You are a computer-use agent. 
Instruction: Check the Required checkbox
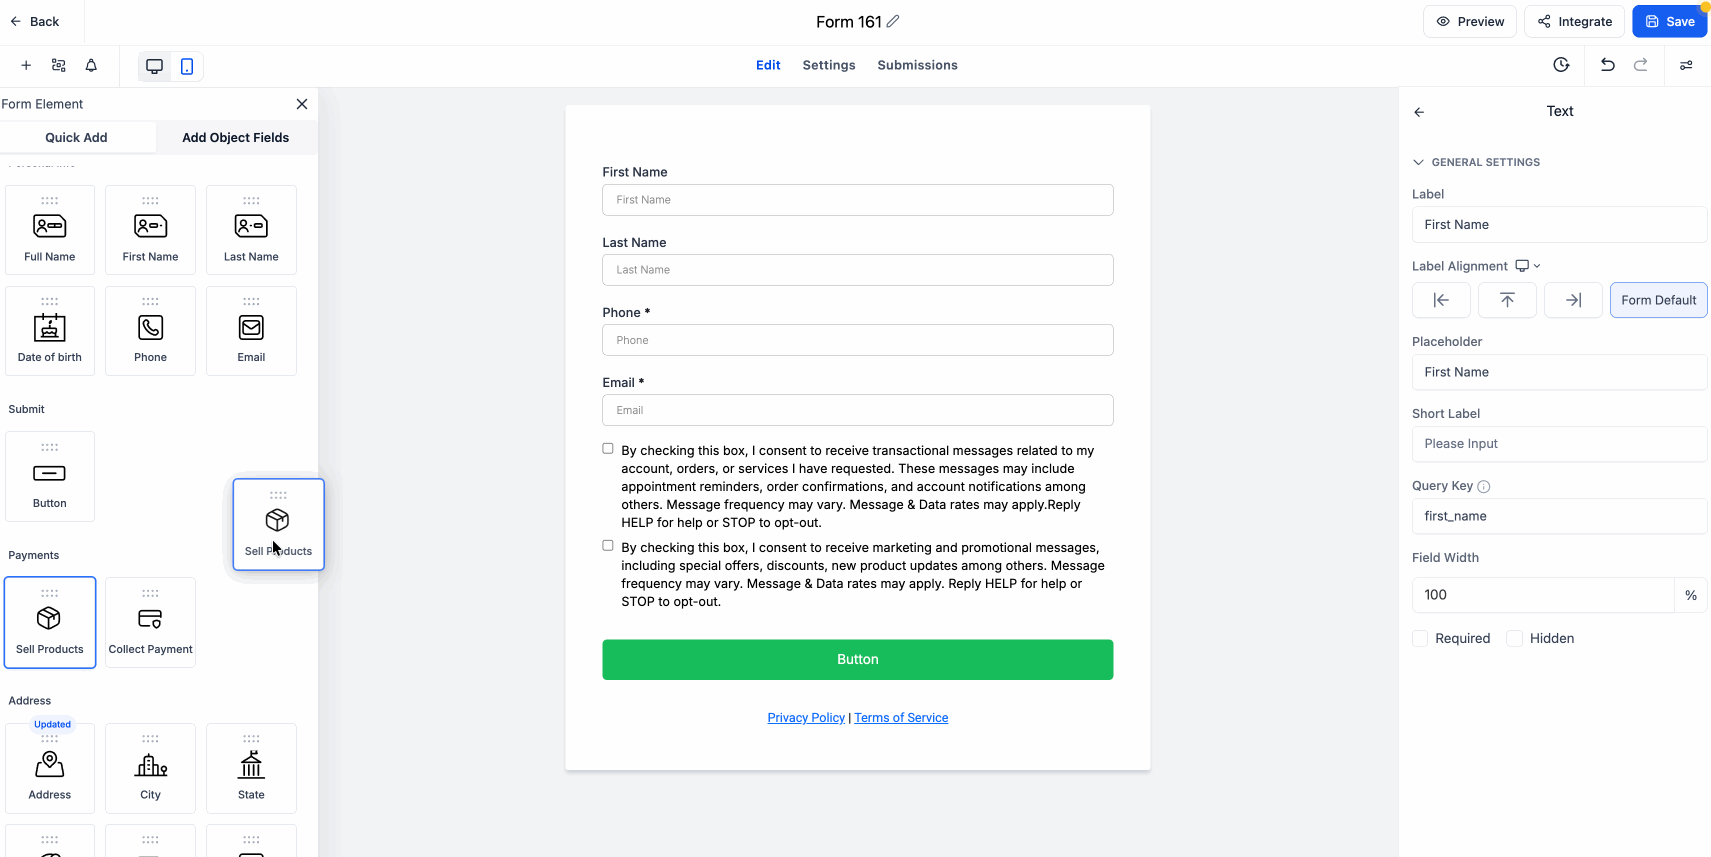tap(1420, 638)
